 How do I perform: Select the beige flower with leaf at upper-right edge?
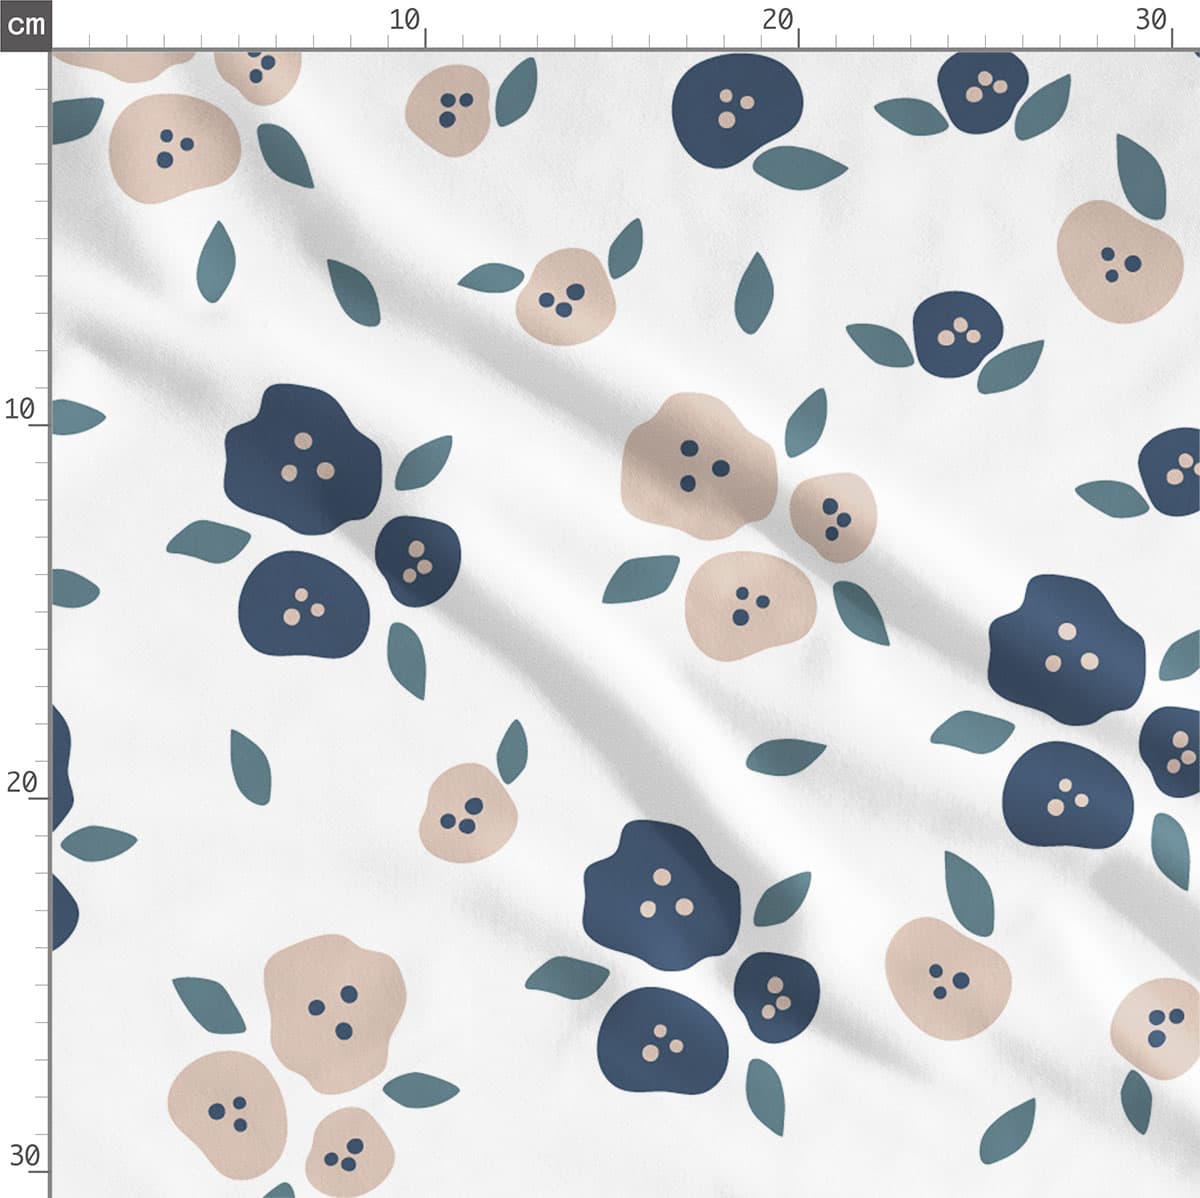click(x=1120, y=262)
